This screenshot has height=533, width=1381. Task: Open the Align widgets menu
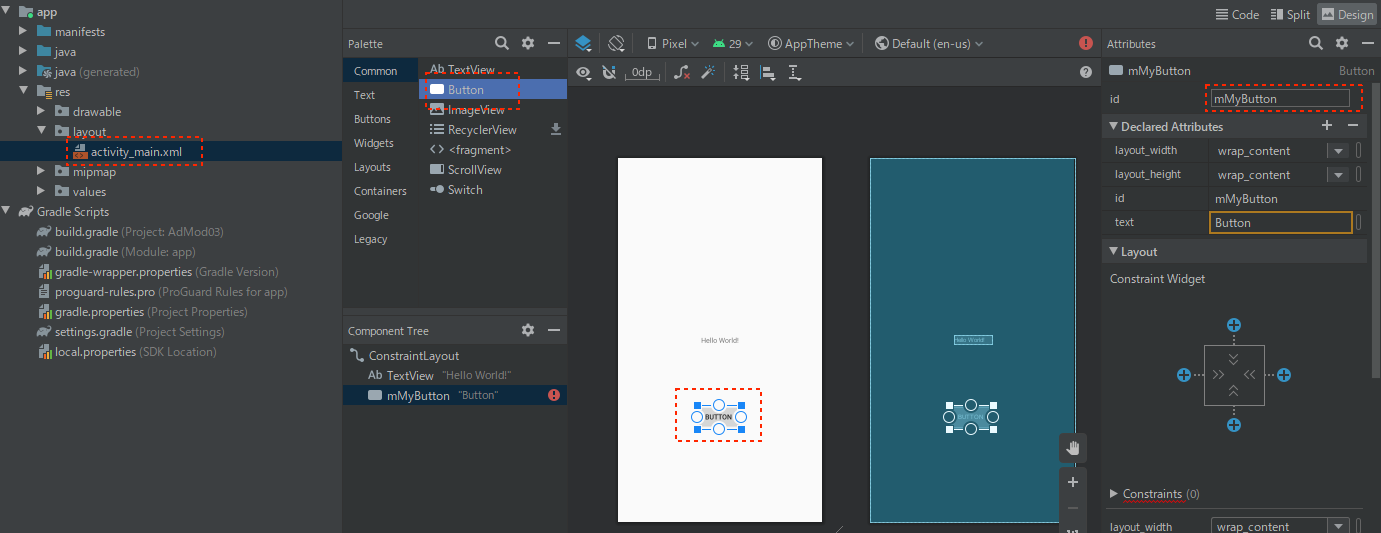[x=768, y=72]
